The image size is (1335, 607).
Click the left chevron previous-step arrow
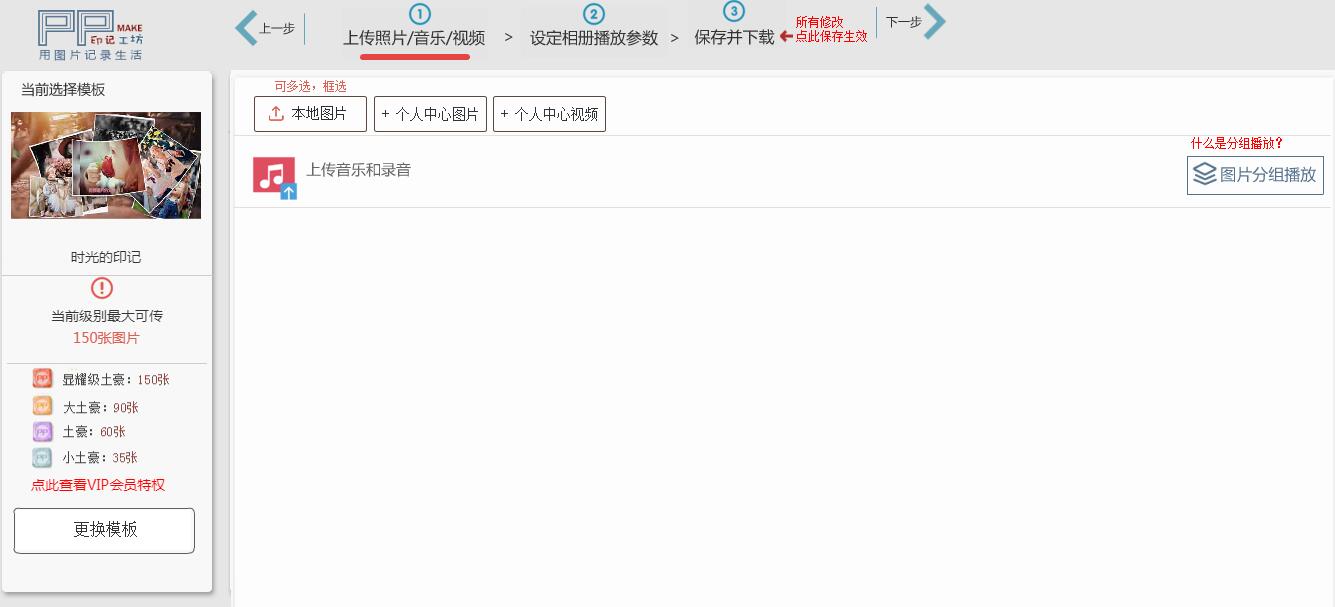(246, 28)
